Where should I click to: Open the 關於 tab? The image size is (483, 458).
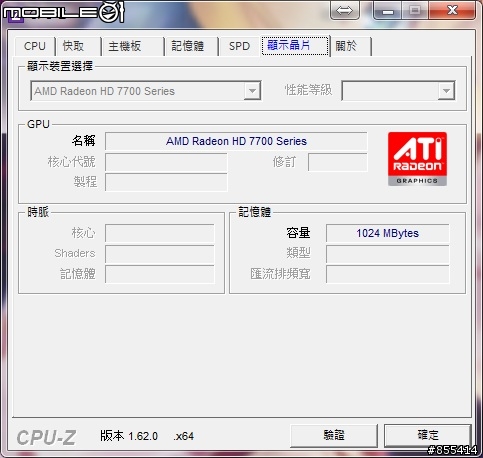pyautogui.click(x=351, y=46)
